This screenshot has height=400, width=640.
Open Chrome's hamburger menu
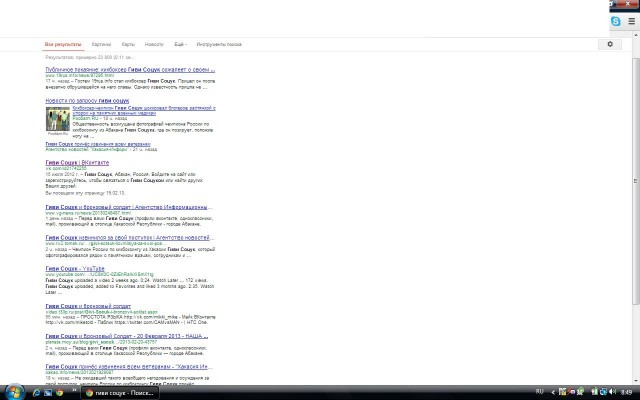click(x=631, y=21)
